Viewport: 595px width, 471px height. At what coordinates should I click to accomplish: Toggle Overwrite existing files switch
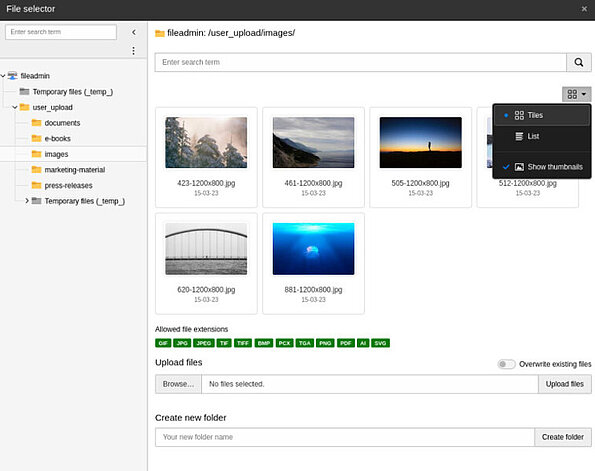507,364
